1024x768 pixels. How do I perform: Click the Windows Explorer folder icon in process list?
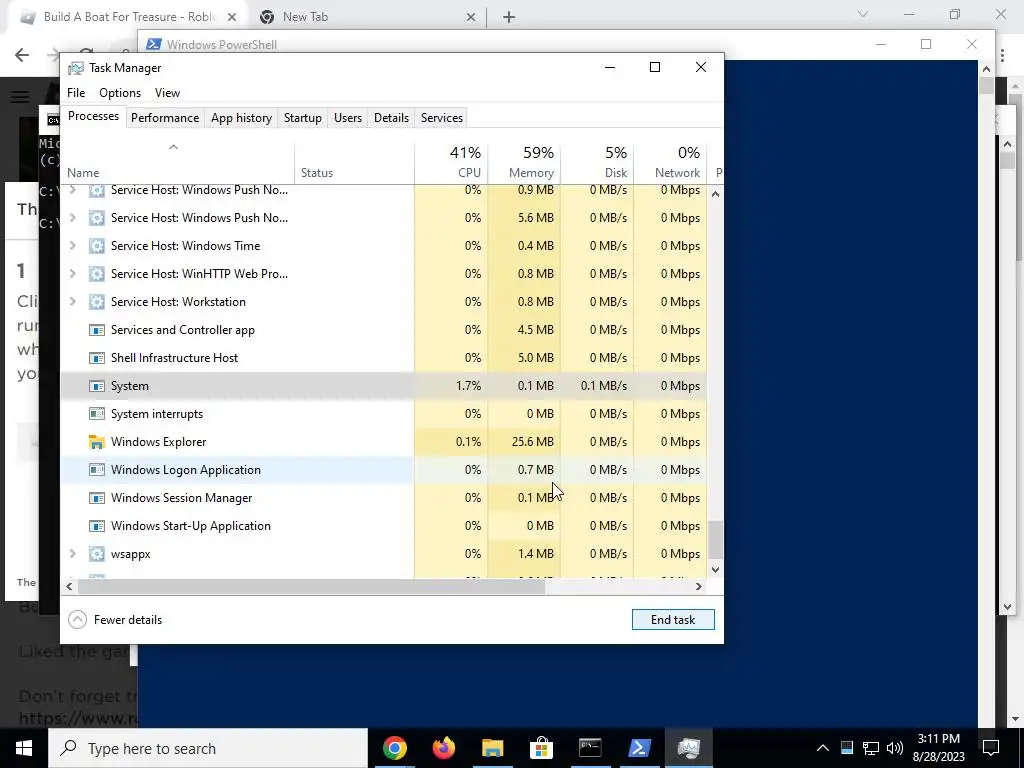click(x=97, y=442)
